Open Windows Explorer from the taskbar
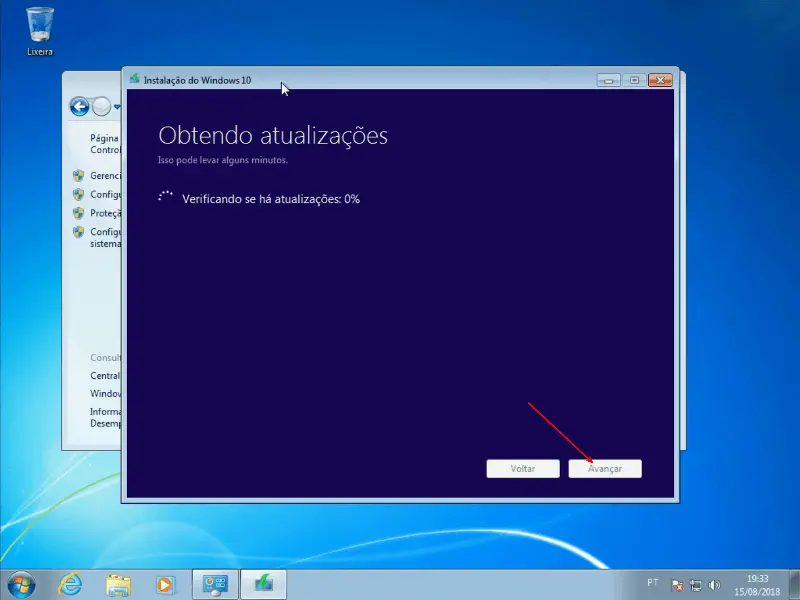This screenshot has height=600, width=800. (x=118, y=585)
